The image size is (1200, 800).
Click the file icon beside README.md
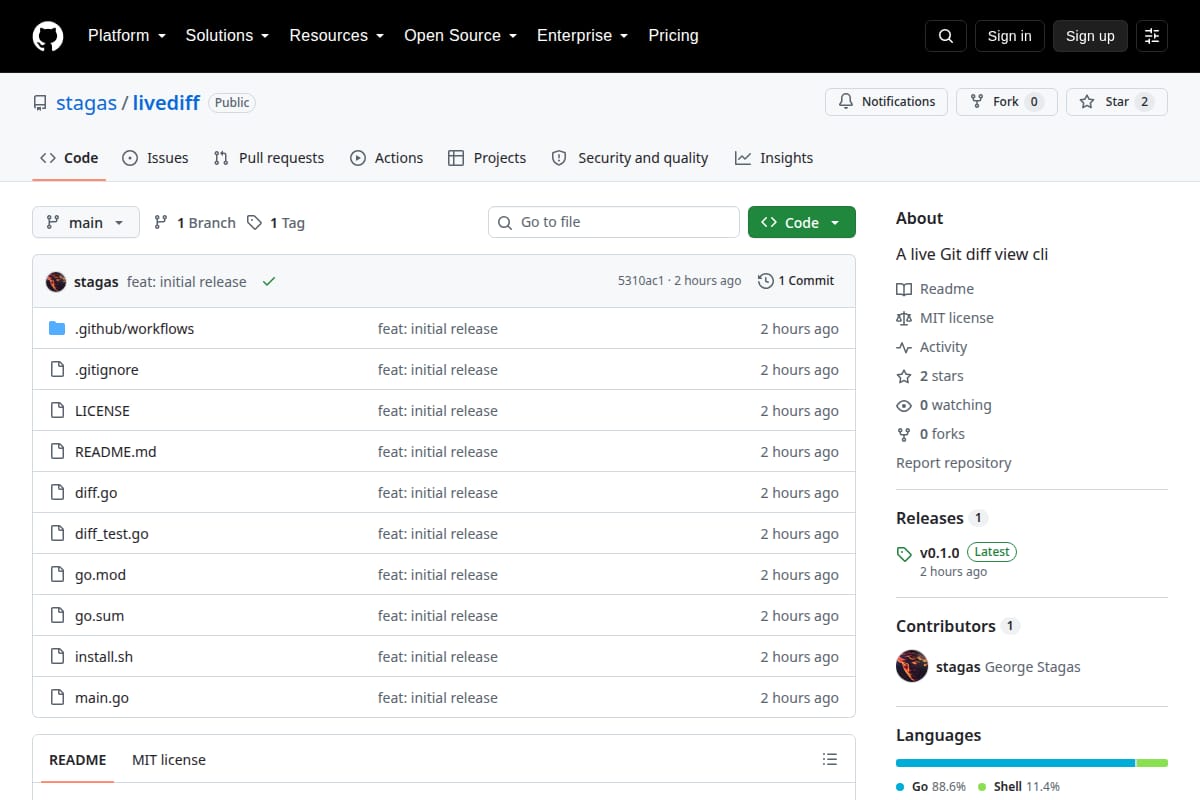click(57, 452)
